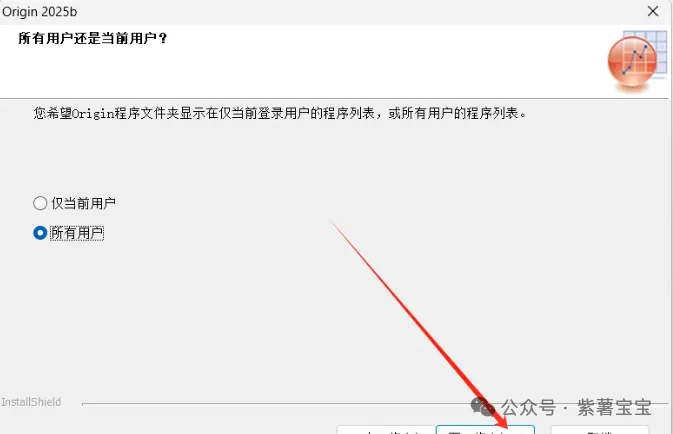Click the InstallShield label
Image resolution: width=673 pixels, height=434 pixels.
click(x=31, y=402)
